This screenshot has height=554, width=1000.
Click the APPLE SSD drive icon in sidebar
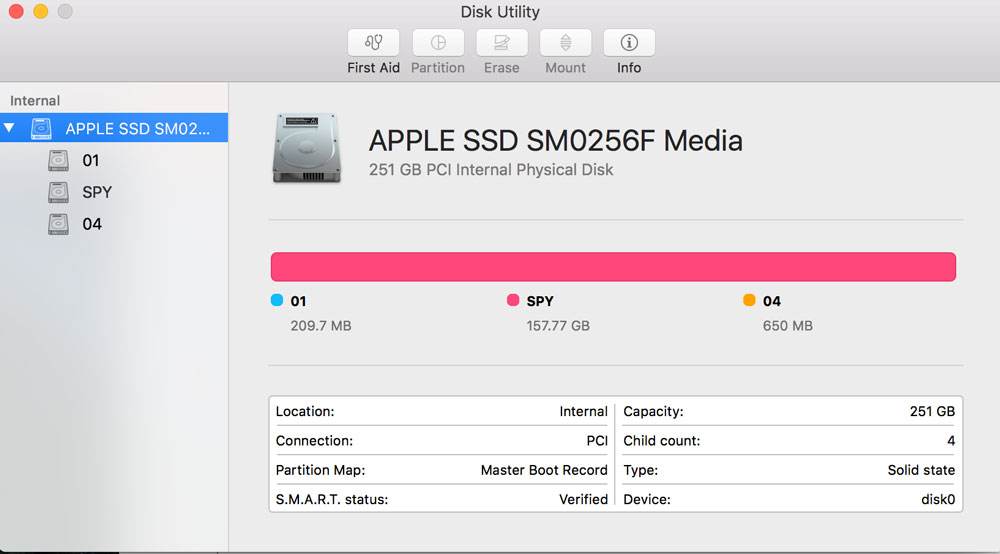41,128
